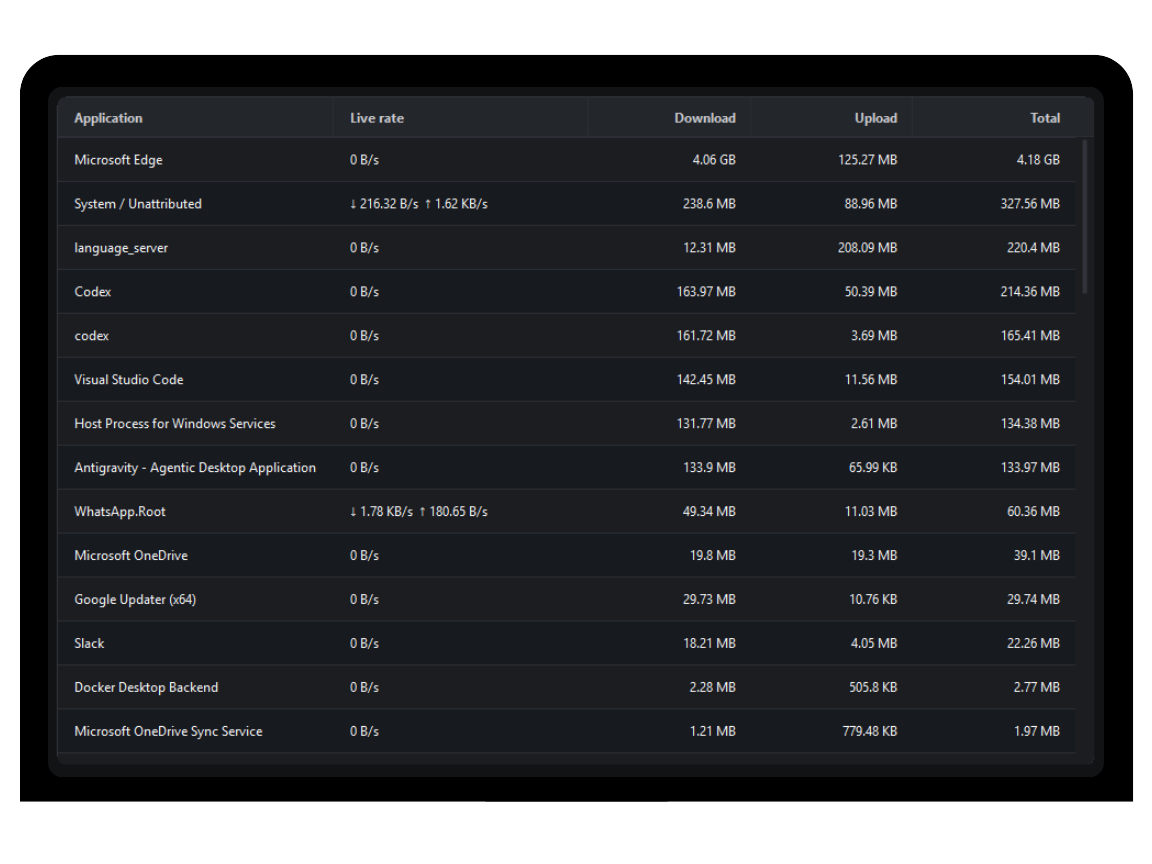Click the 65.99 KB upload value
This screenshot has height=864, width=1152.
pos(873,468)
